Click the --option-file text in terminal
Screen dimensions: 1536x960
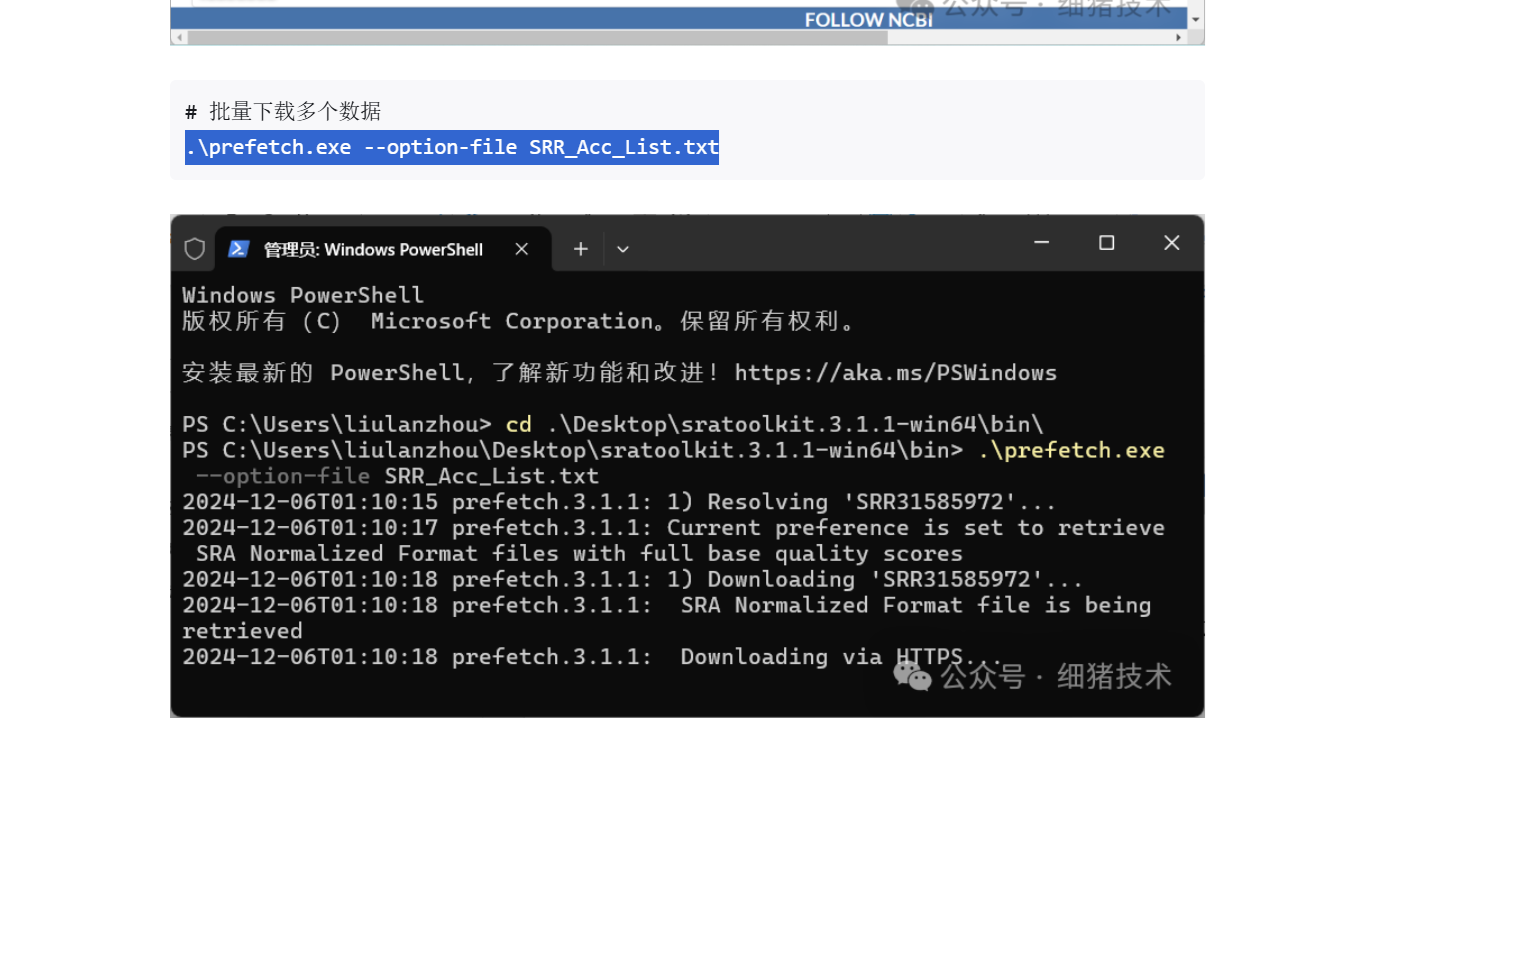coord(283,477)
